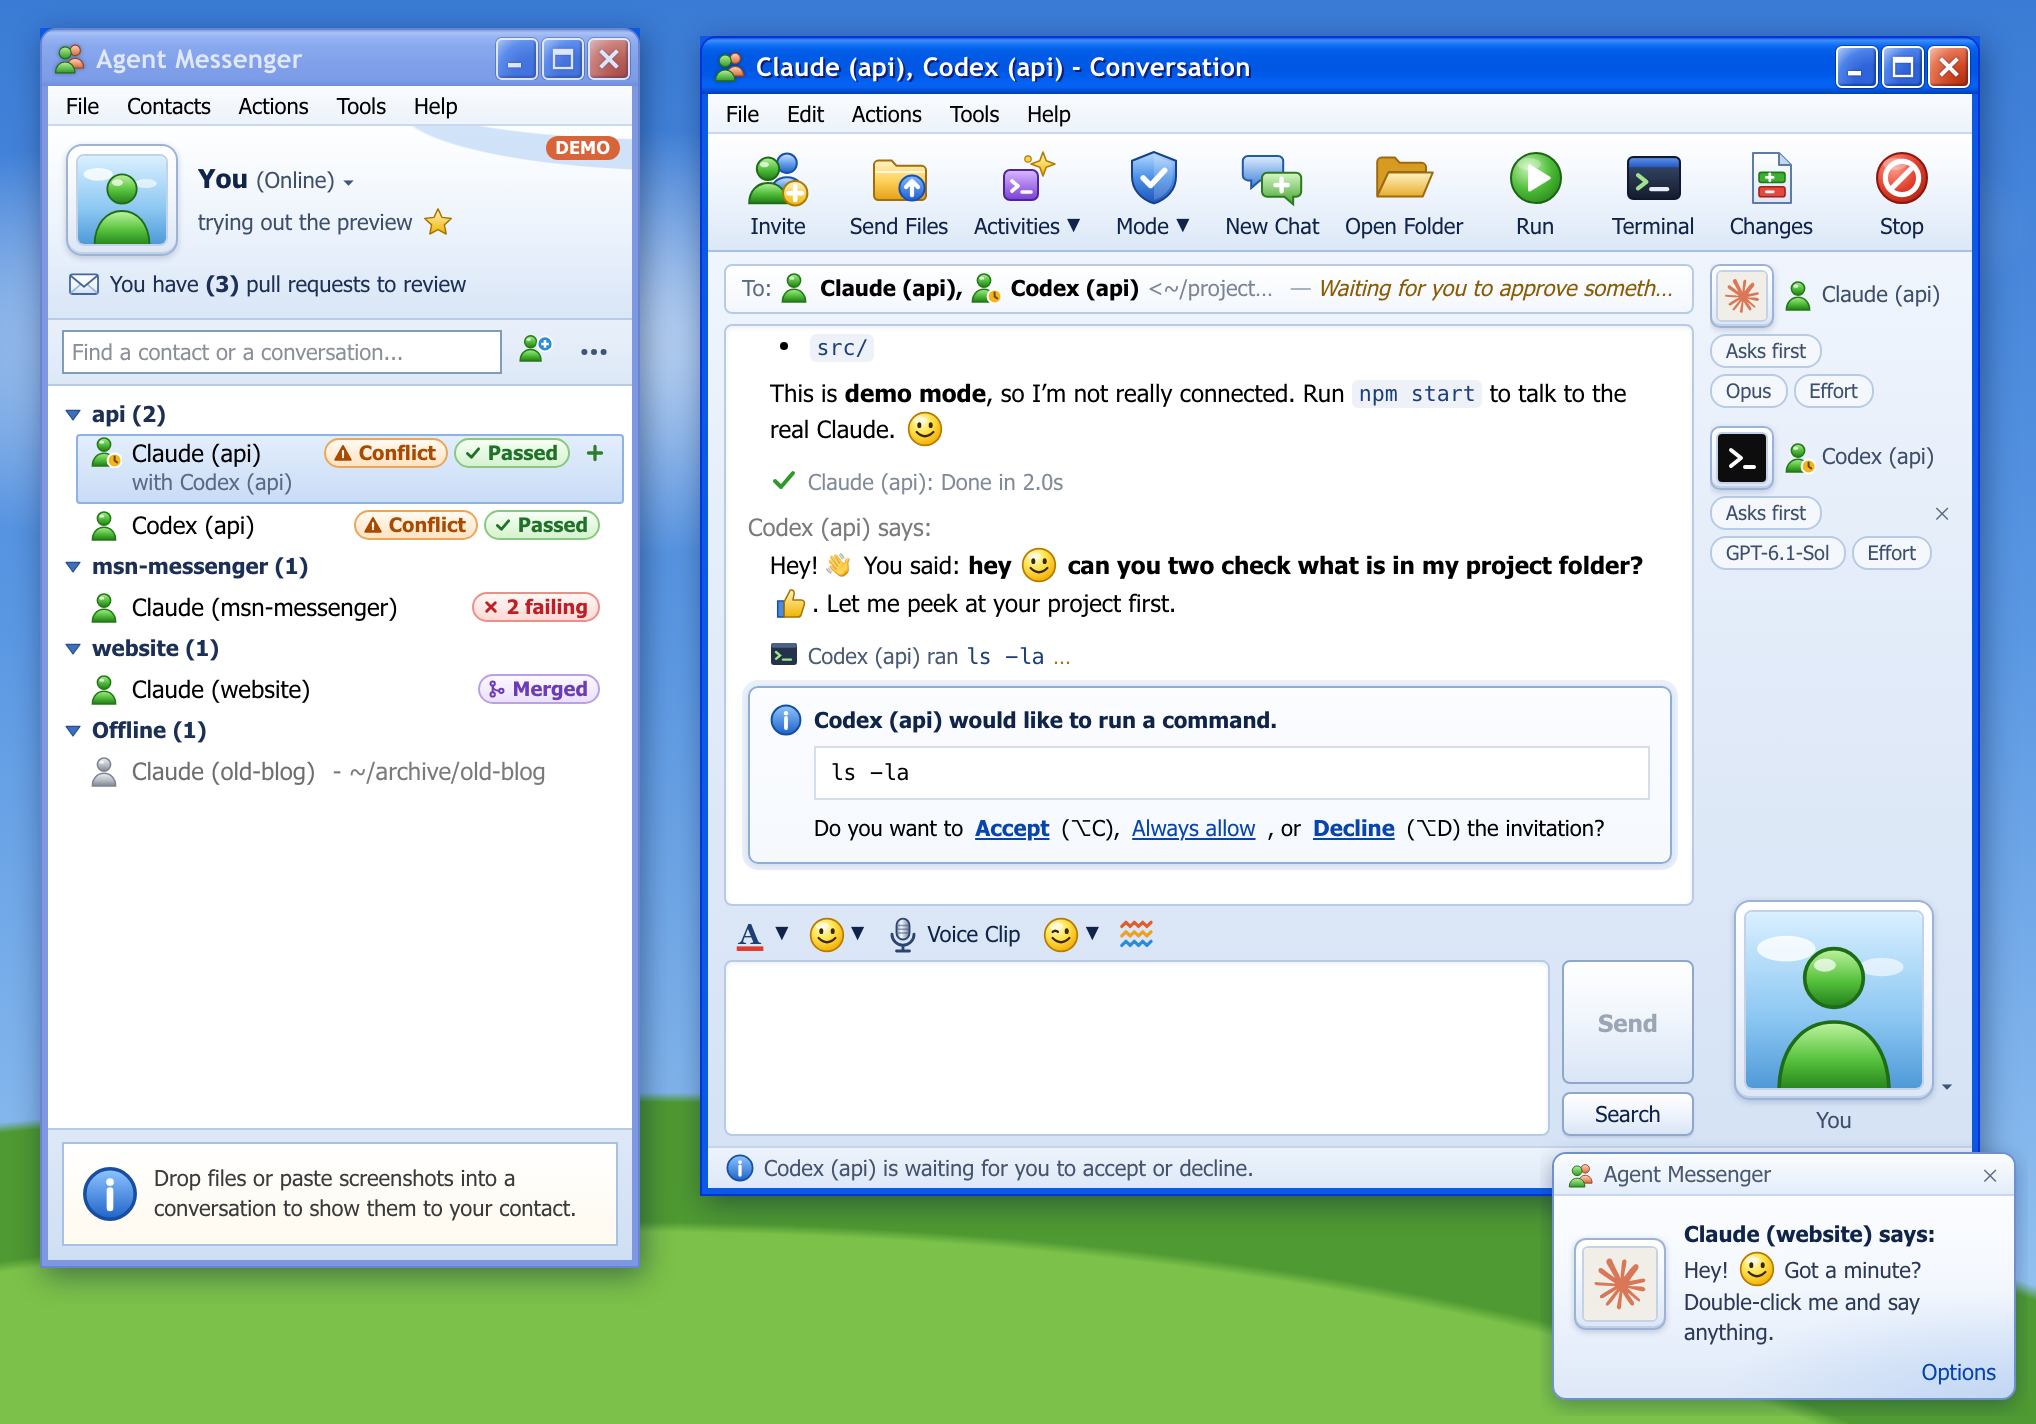The height and width of the screenshot is (1424, 2036).
Task: Open the Activities toolbar menu
Action: [1027, 195]
